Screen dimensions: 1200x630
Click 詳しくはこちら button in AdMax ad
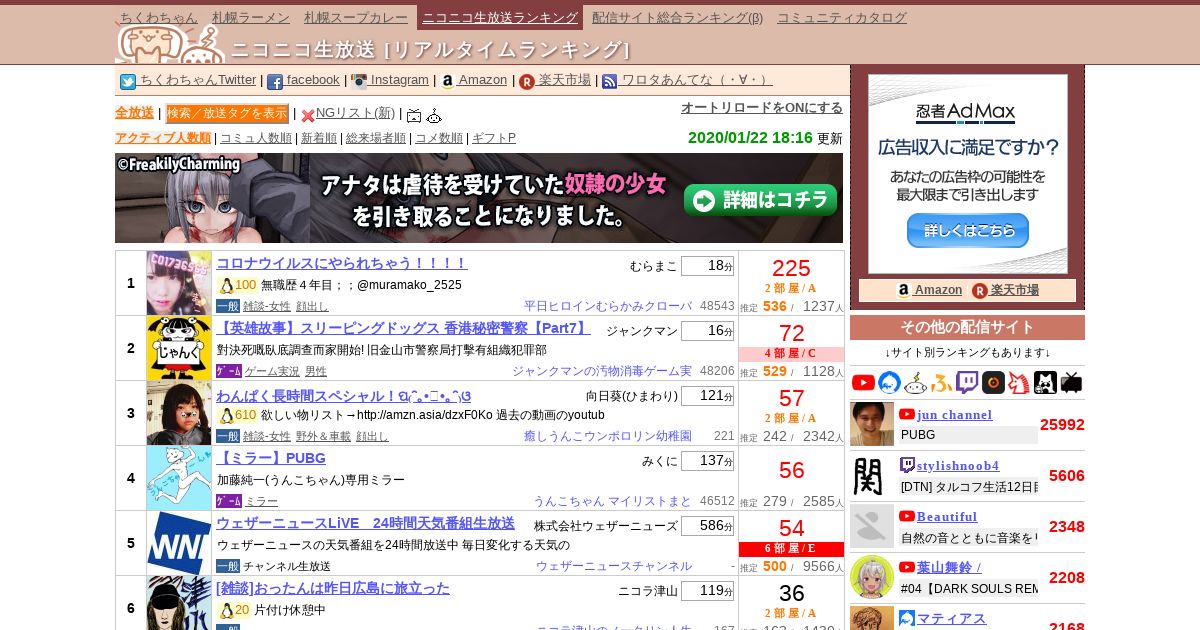(968, 230)
